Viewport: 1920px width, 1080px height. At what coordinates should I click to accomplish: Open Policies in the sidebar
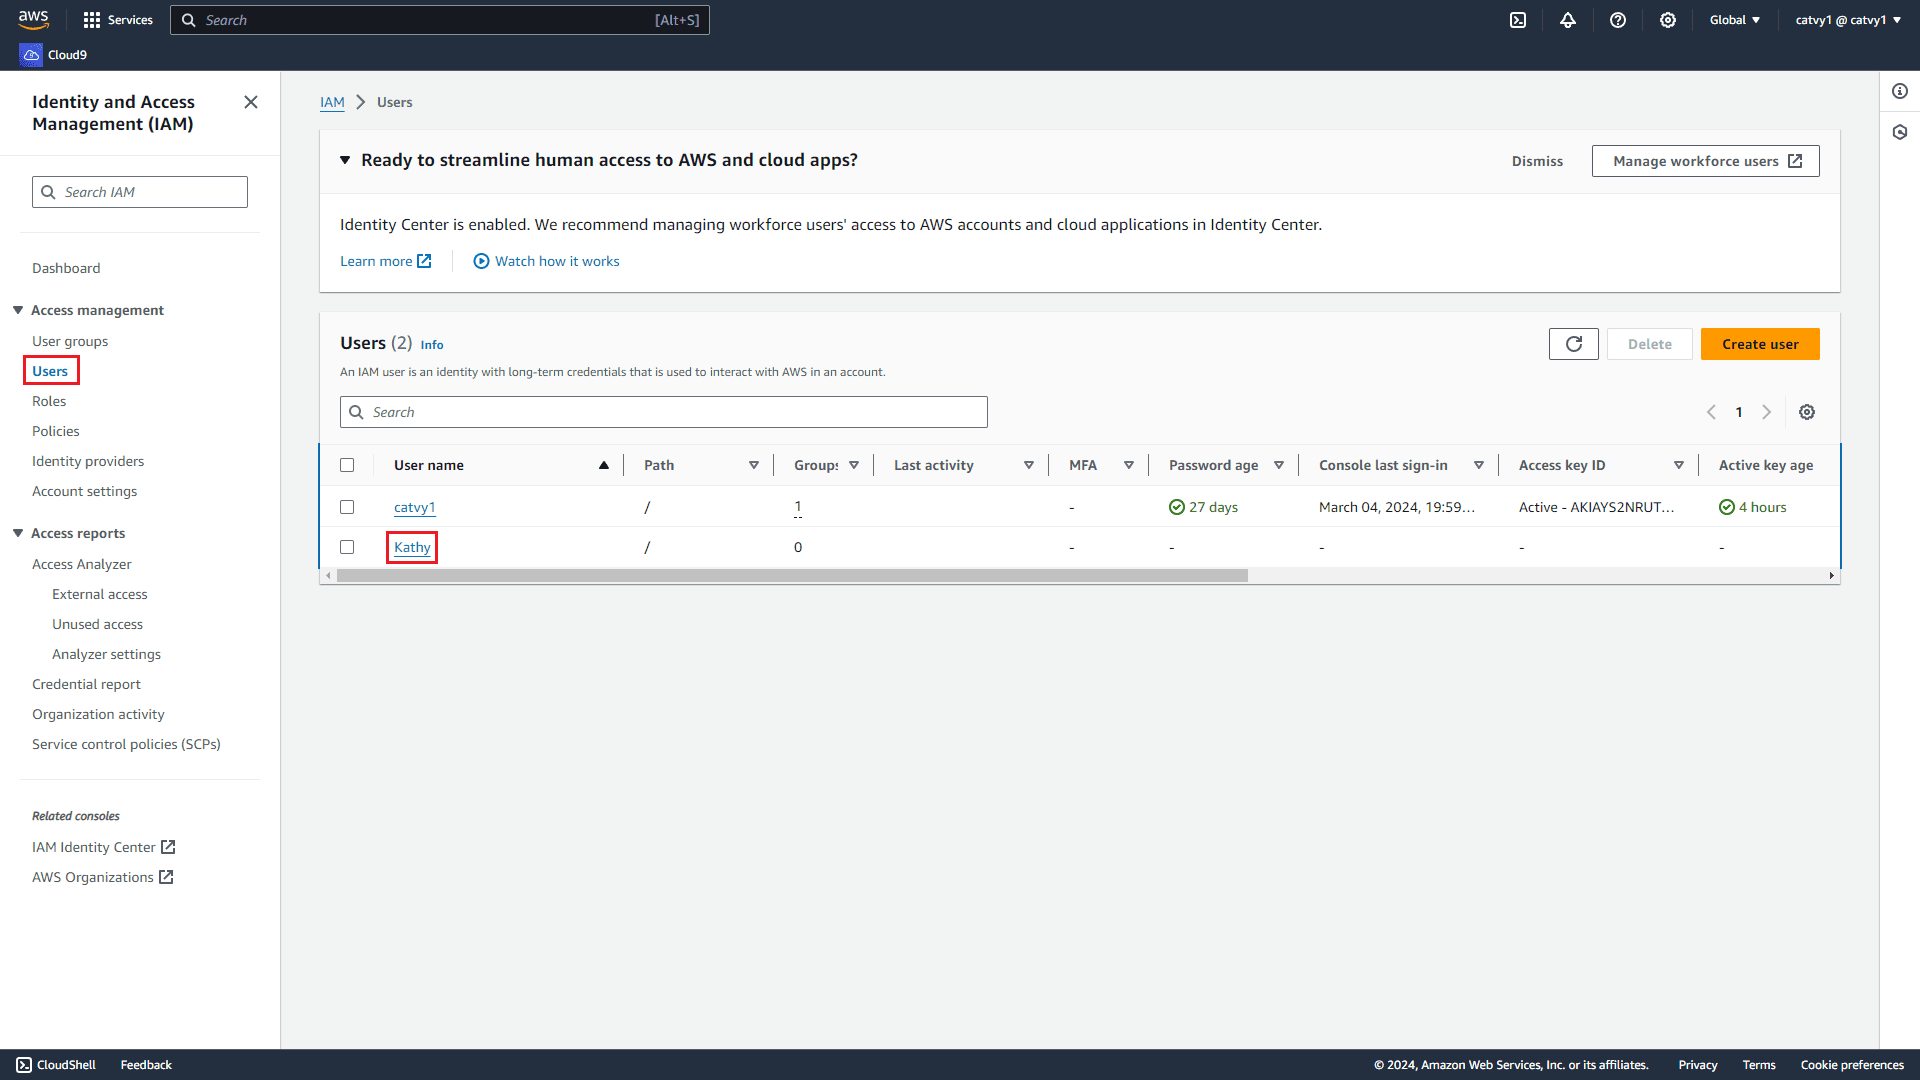[x=56, y=431]
